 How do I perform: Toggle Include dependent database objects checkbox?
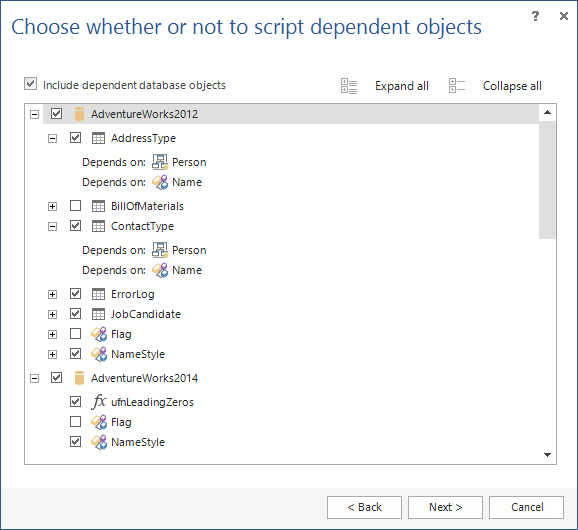tap(31, 84)
